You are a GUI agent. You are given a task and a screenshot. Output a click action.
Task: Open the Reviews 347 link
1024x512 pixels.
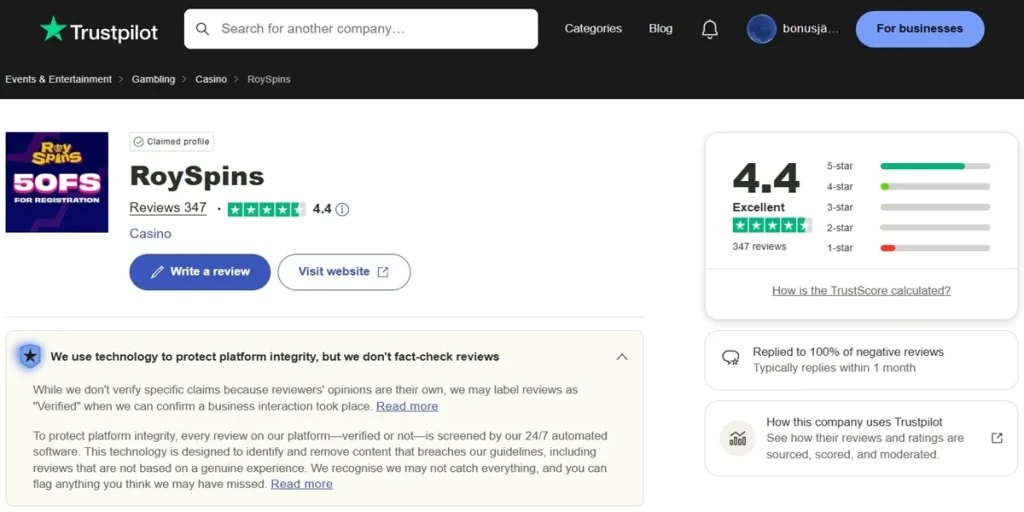pyautogui.click(x=168, y=208)
